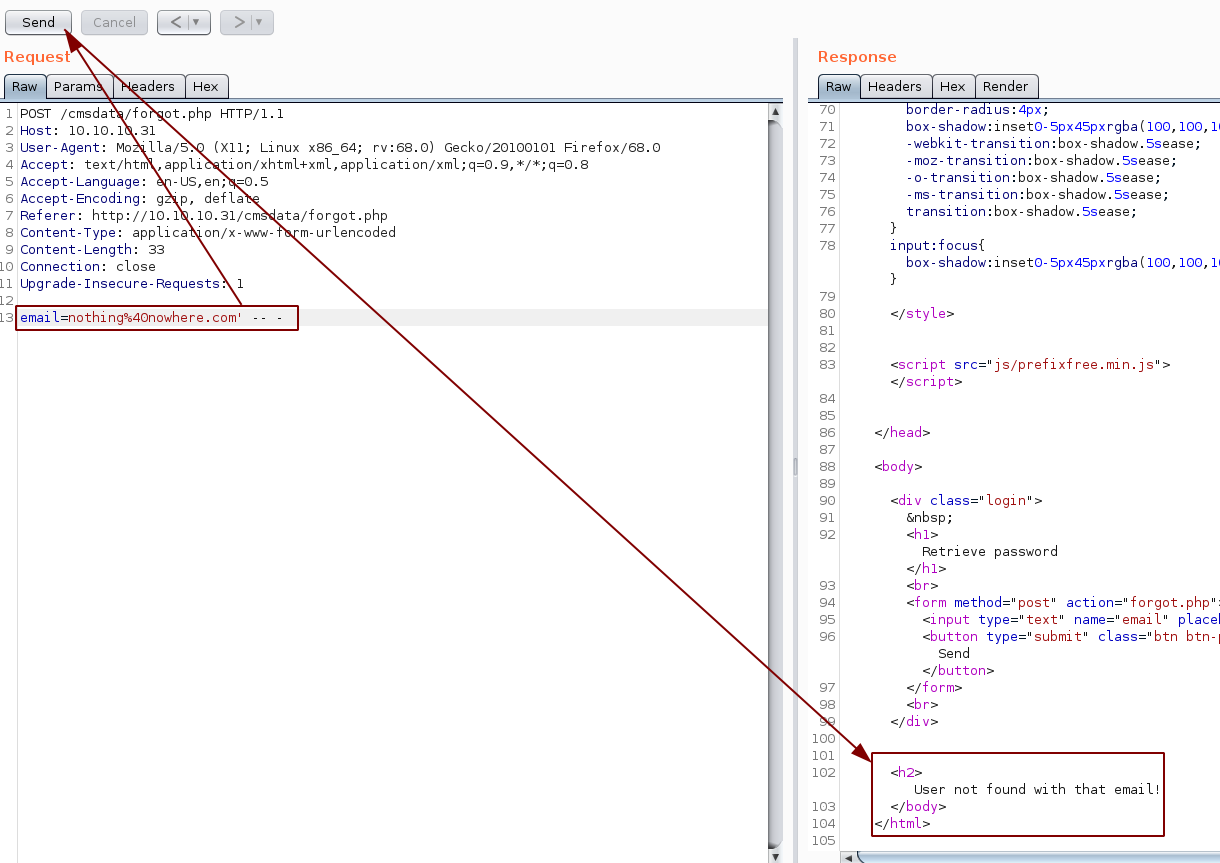Click the '<div class="login">' line

[x=966, y=501]
